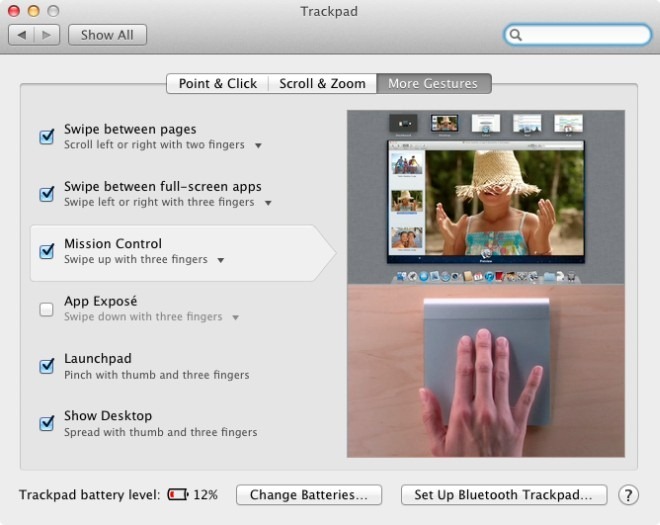
Task: Click the trackpad hand demonstration video
Action: [486, 371]
